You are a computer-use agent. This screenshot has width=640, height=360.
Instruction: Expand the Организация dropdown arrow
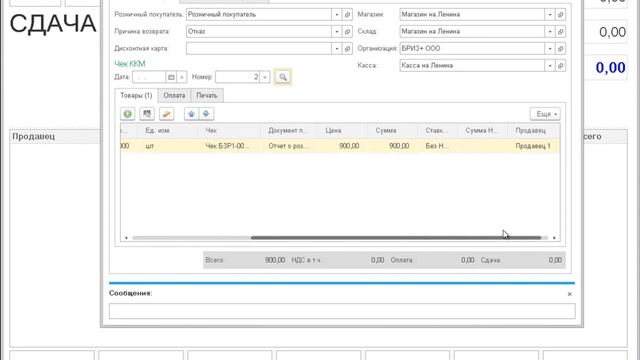pos(550,49)
